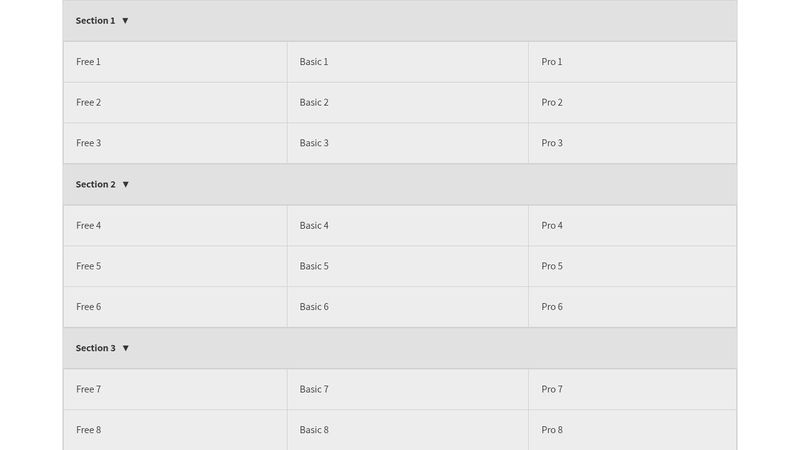Click the Section 3 header label
Image resolution: width=800 pixels, height=450 pixels.
95,348
